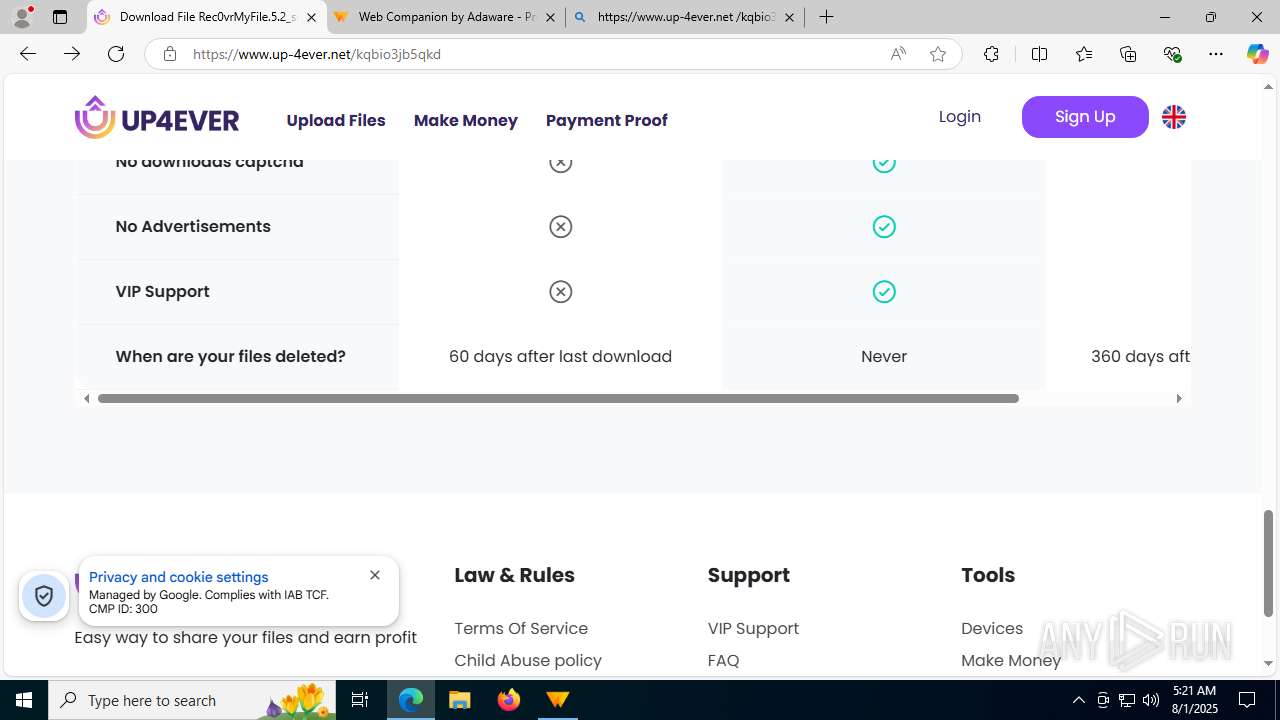Open Make Money nav item
The height and width of the screenshot is (720, 1280).
[466, 120]
